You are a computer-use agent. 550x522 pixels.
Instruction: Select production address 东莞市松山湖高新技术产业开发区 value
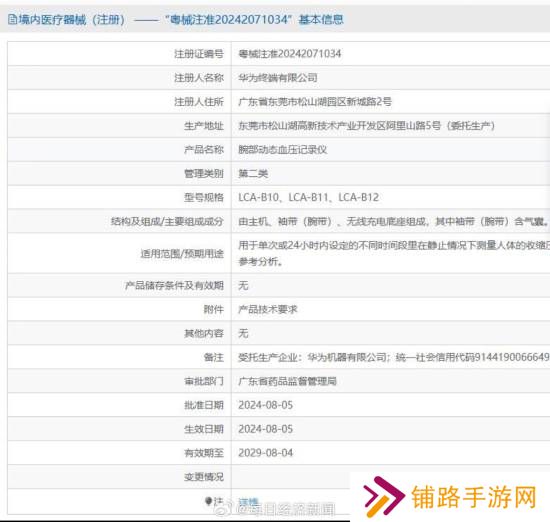tap(366, 126)
